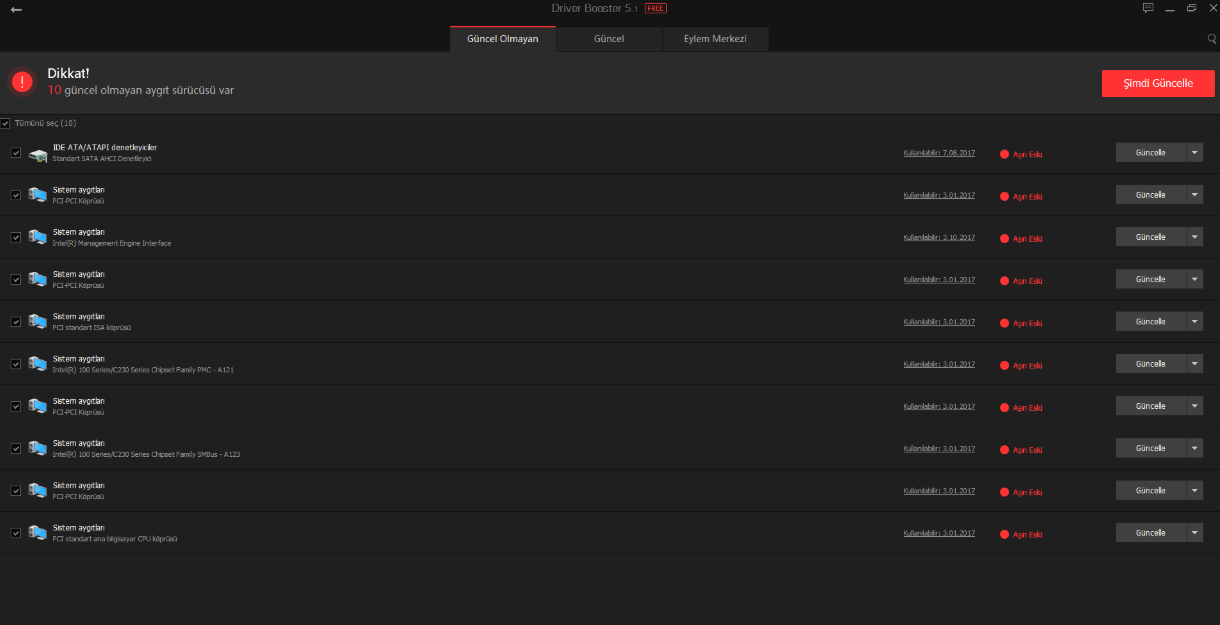This screenshot has height=625, width=1220.
Task: Update the Chipset Family PMC - A121 driver
Action: click(x=1151, y=364)
